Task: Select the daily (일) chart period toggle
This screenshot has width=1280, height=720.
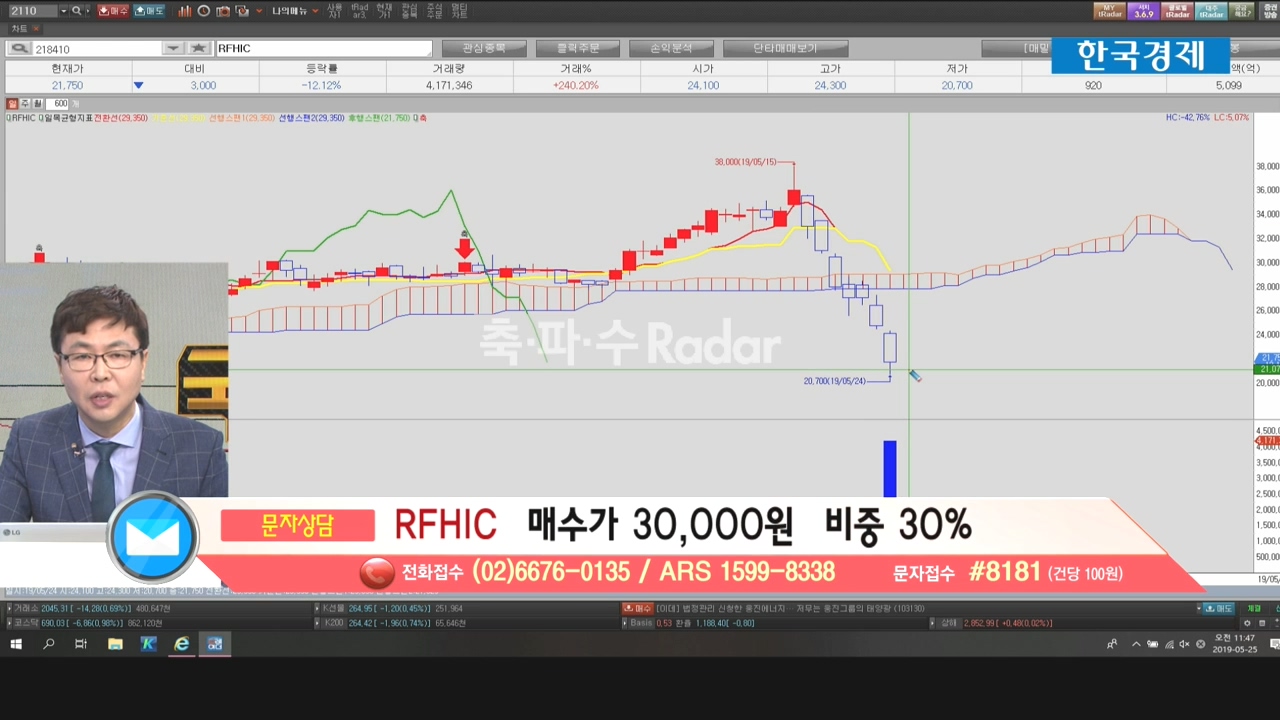Action: click(12, 104)
